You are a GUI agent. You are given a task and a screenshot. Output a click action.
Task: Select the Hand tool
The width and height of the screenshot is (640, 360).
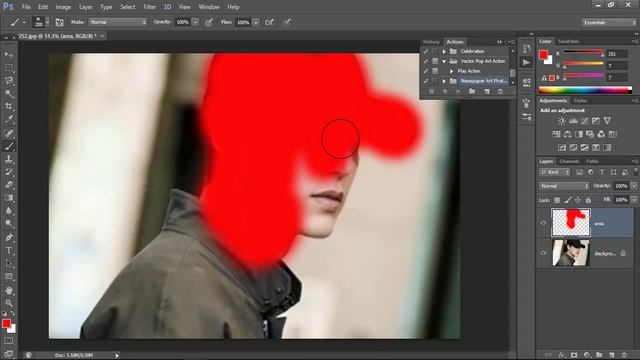[x=9, y=290]
